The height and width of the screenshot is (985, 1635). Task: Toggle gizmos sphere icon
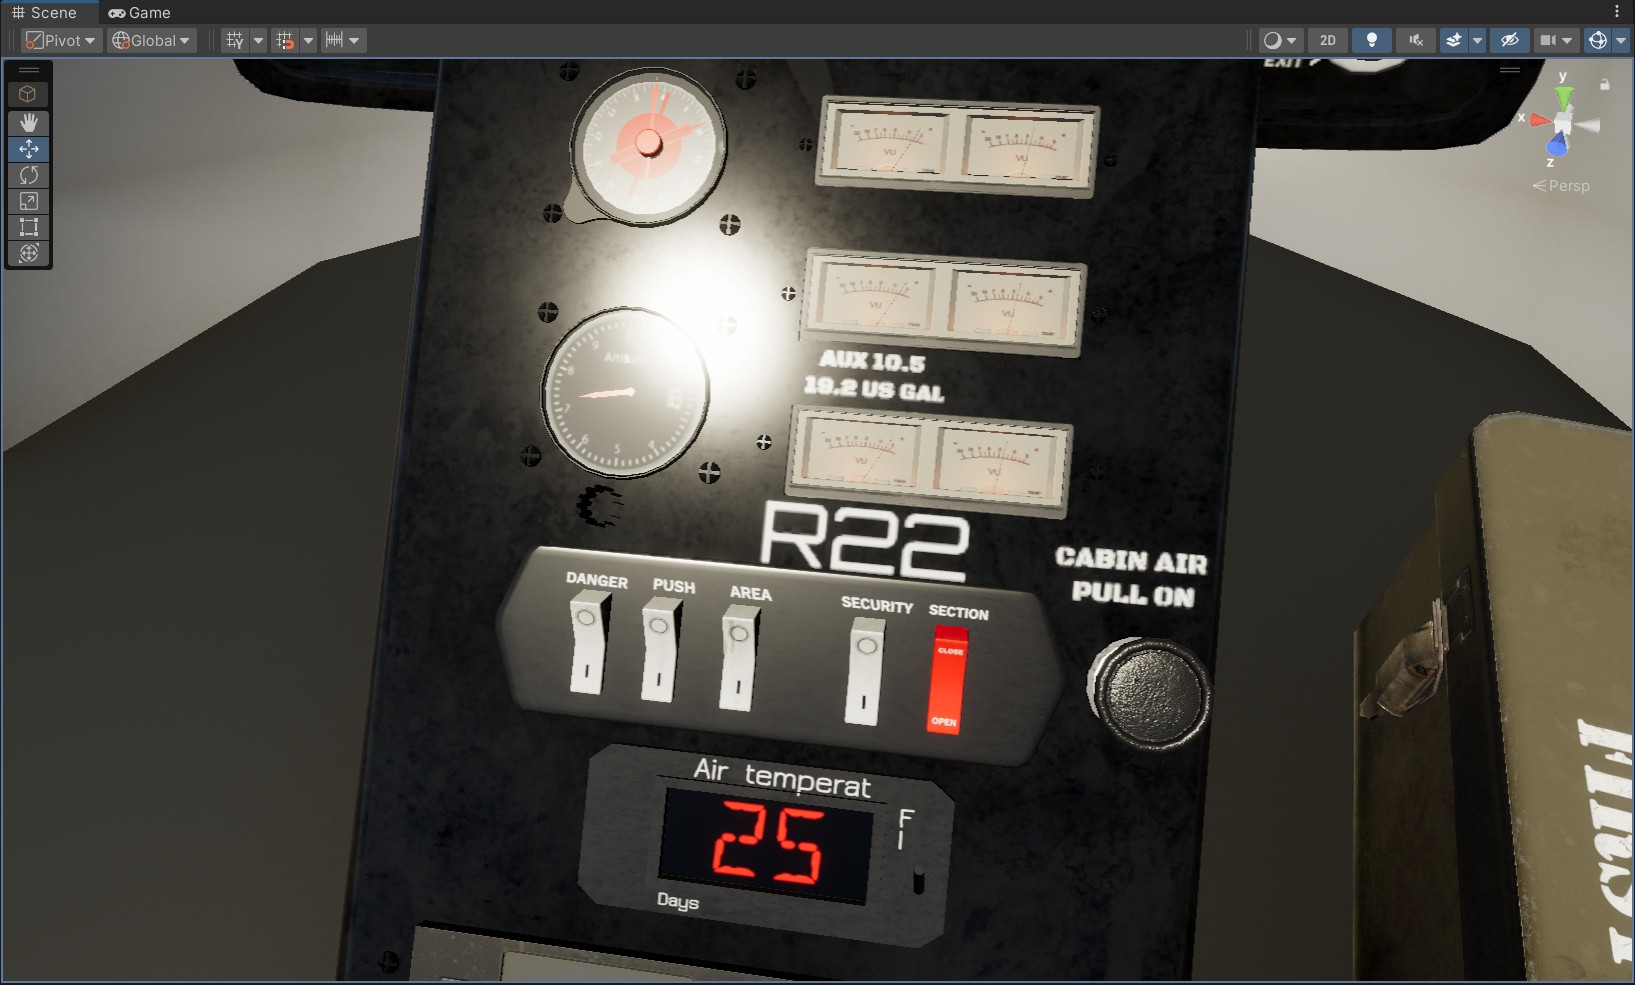[1598, 40]
